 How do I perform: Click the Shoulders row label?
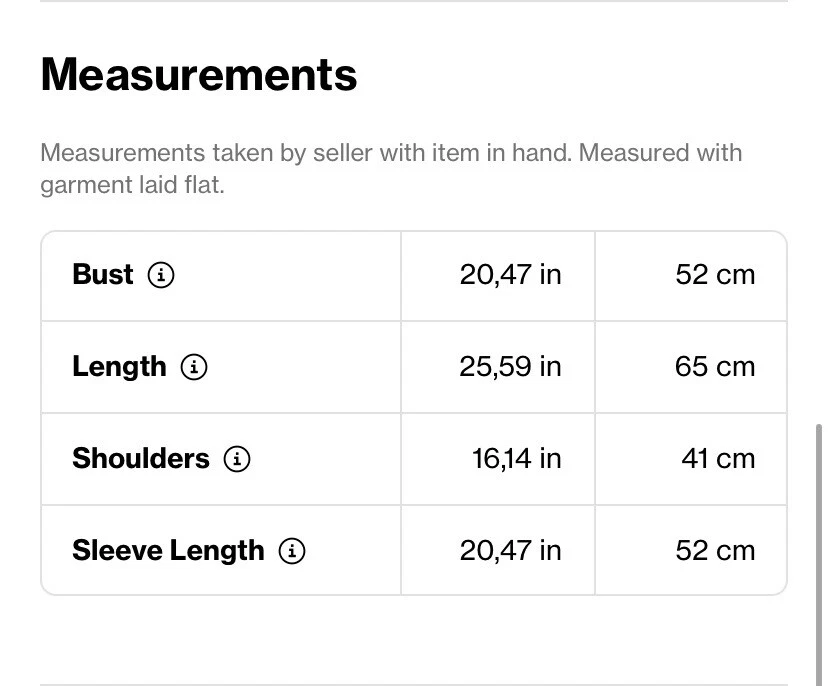coord(141,459)
